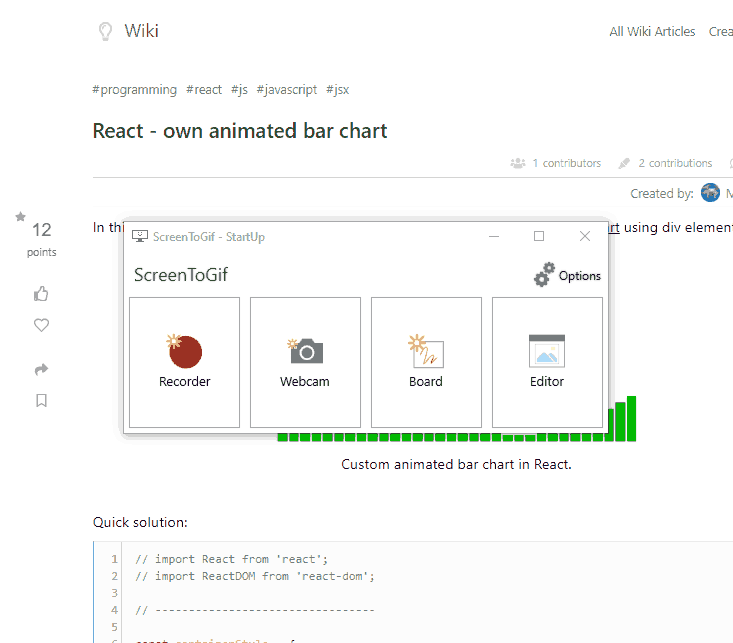The image size is (733, 643).
Task: Maximize the ScreenToGif StartUp window
Action: click(x=539, y=237)
